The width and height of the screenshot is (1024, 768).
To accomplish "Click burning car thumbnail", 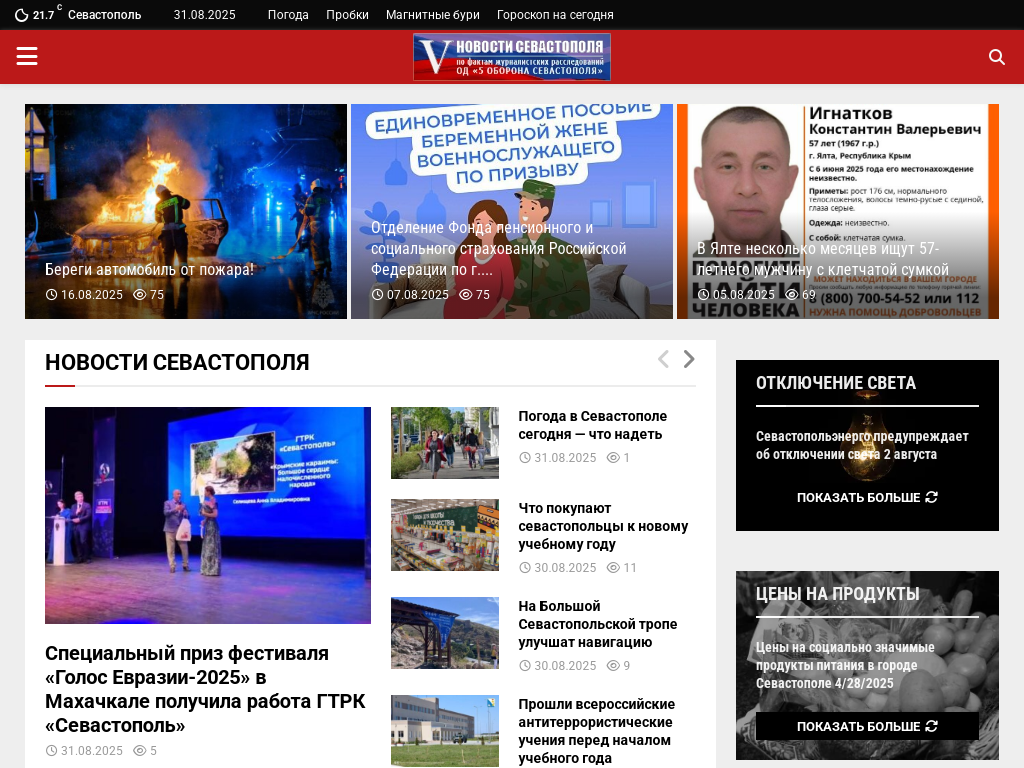I will pos(186,212).
